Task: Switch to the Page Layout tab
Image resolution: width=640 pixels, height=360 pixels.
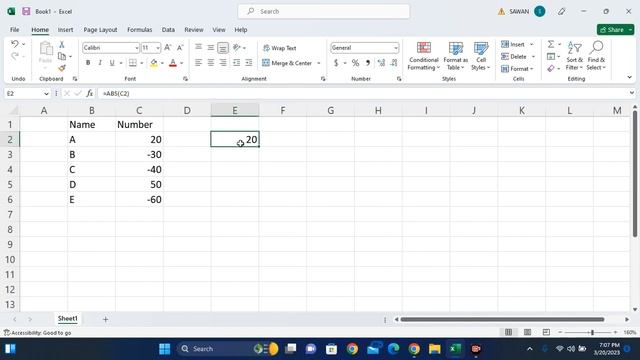Action: (100, 30)
